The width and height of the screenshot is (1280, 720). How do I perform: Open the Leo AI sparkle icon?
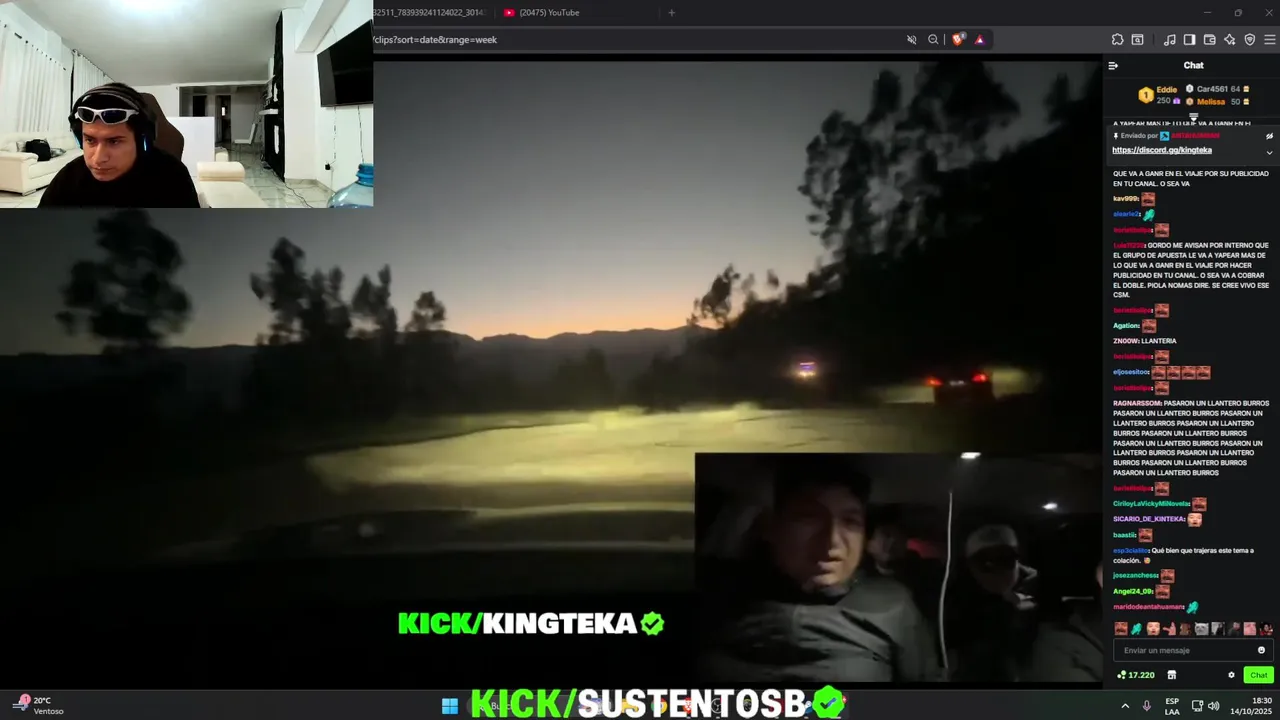click(x=1229, y=40)
